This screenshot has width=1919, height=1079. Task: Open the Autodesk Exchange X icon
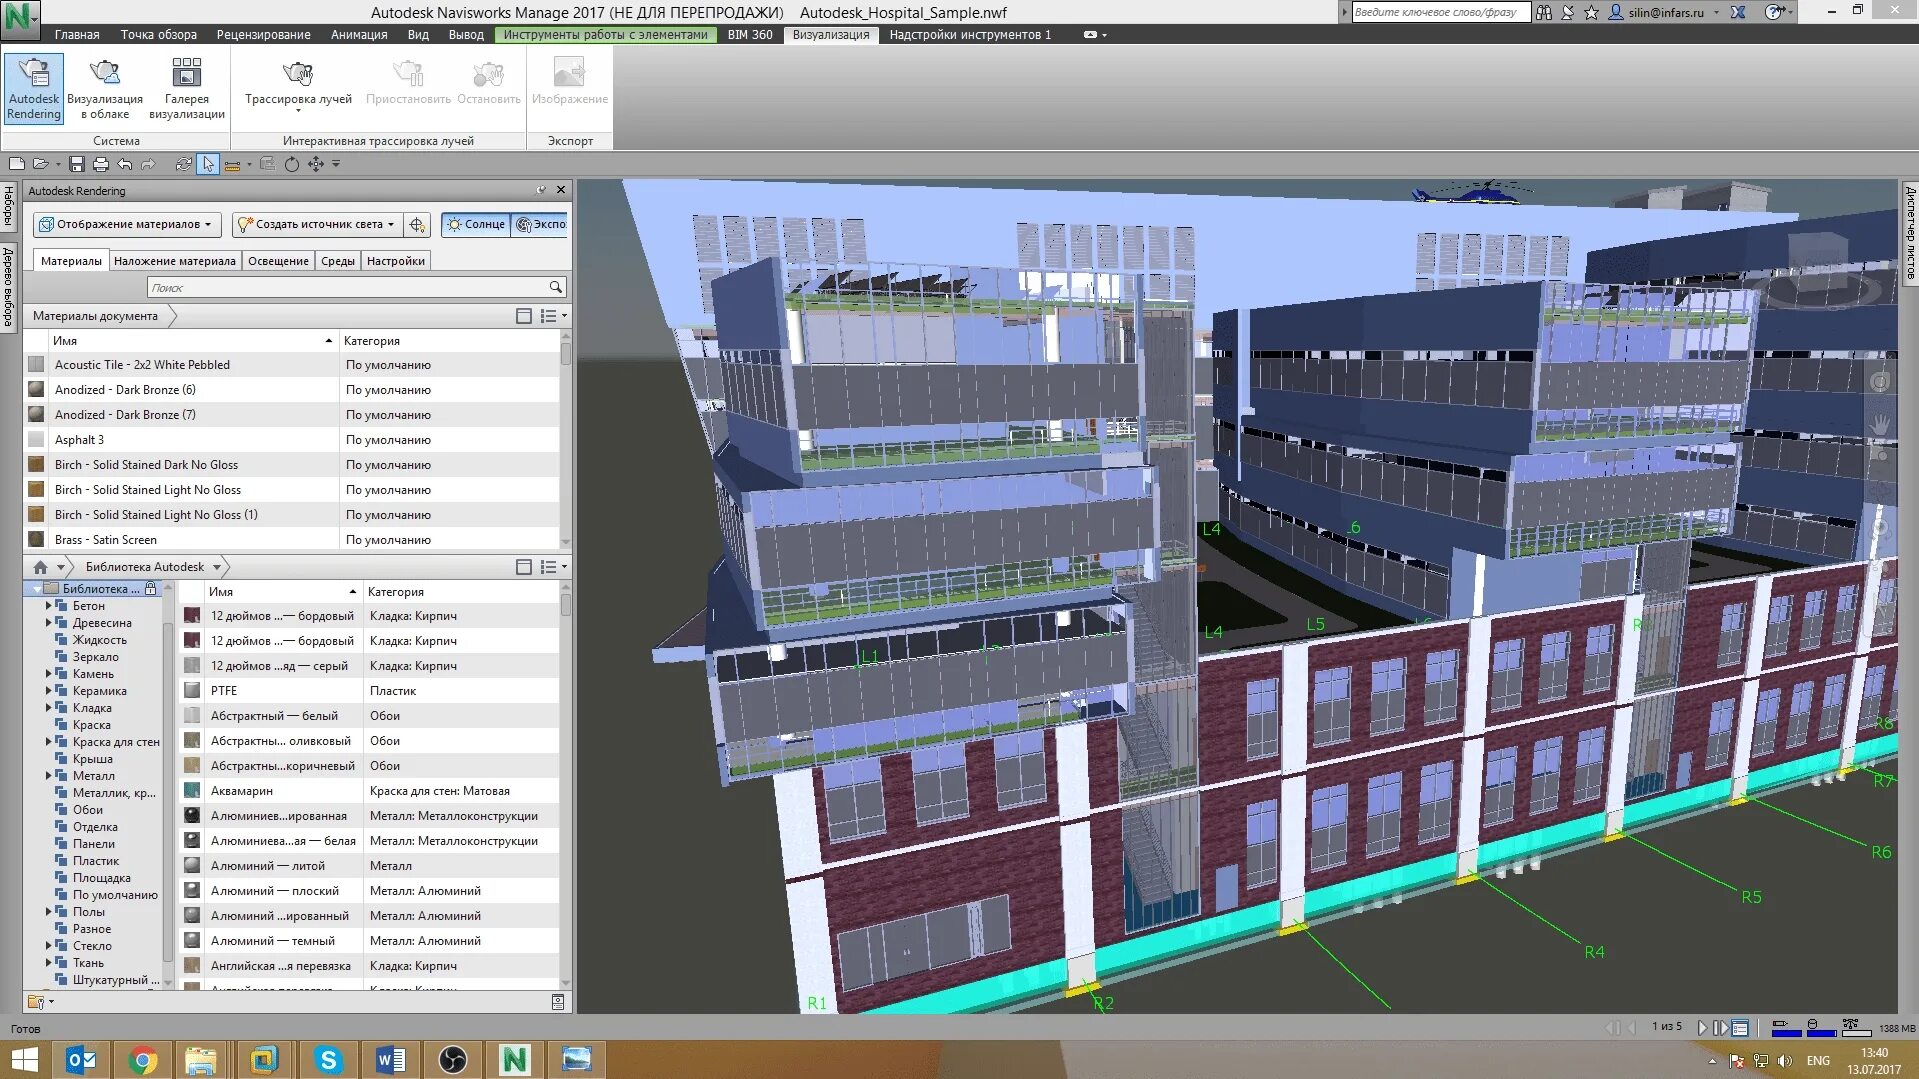coord(1738,12)
